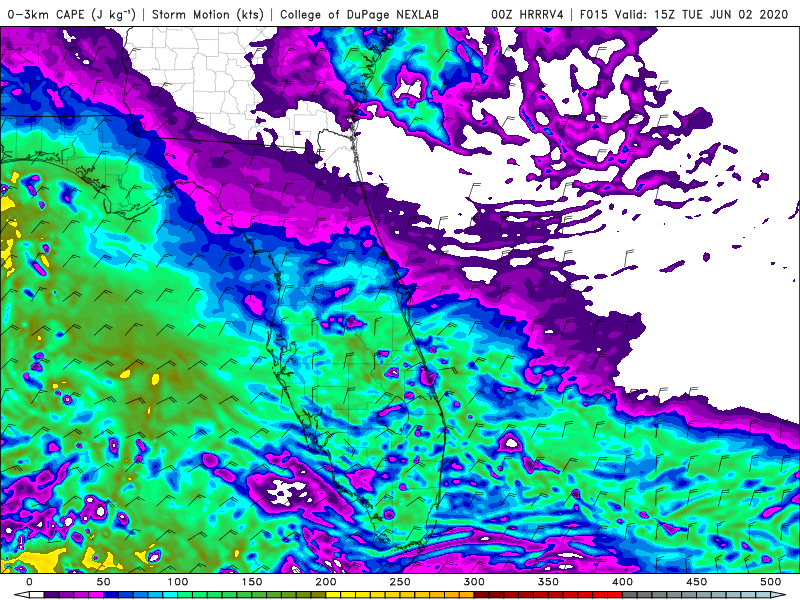This screenshot has width=800, height=600.
Task: Click the '00Z HRRRV4' model run text
Action: pos(527,14)
